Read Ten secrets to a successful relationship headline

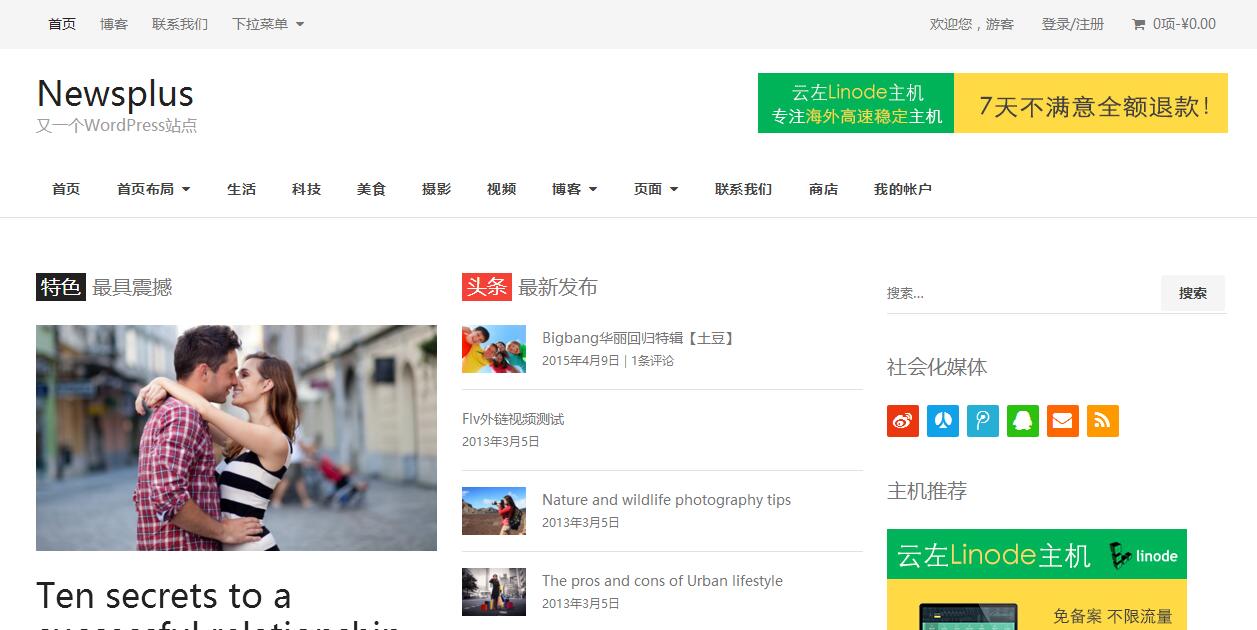click(220, 605)
